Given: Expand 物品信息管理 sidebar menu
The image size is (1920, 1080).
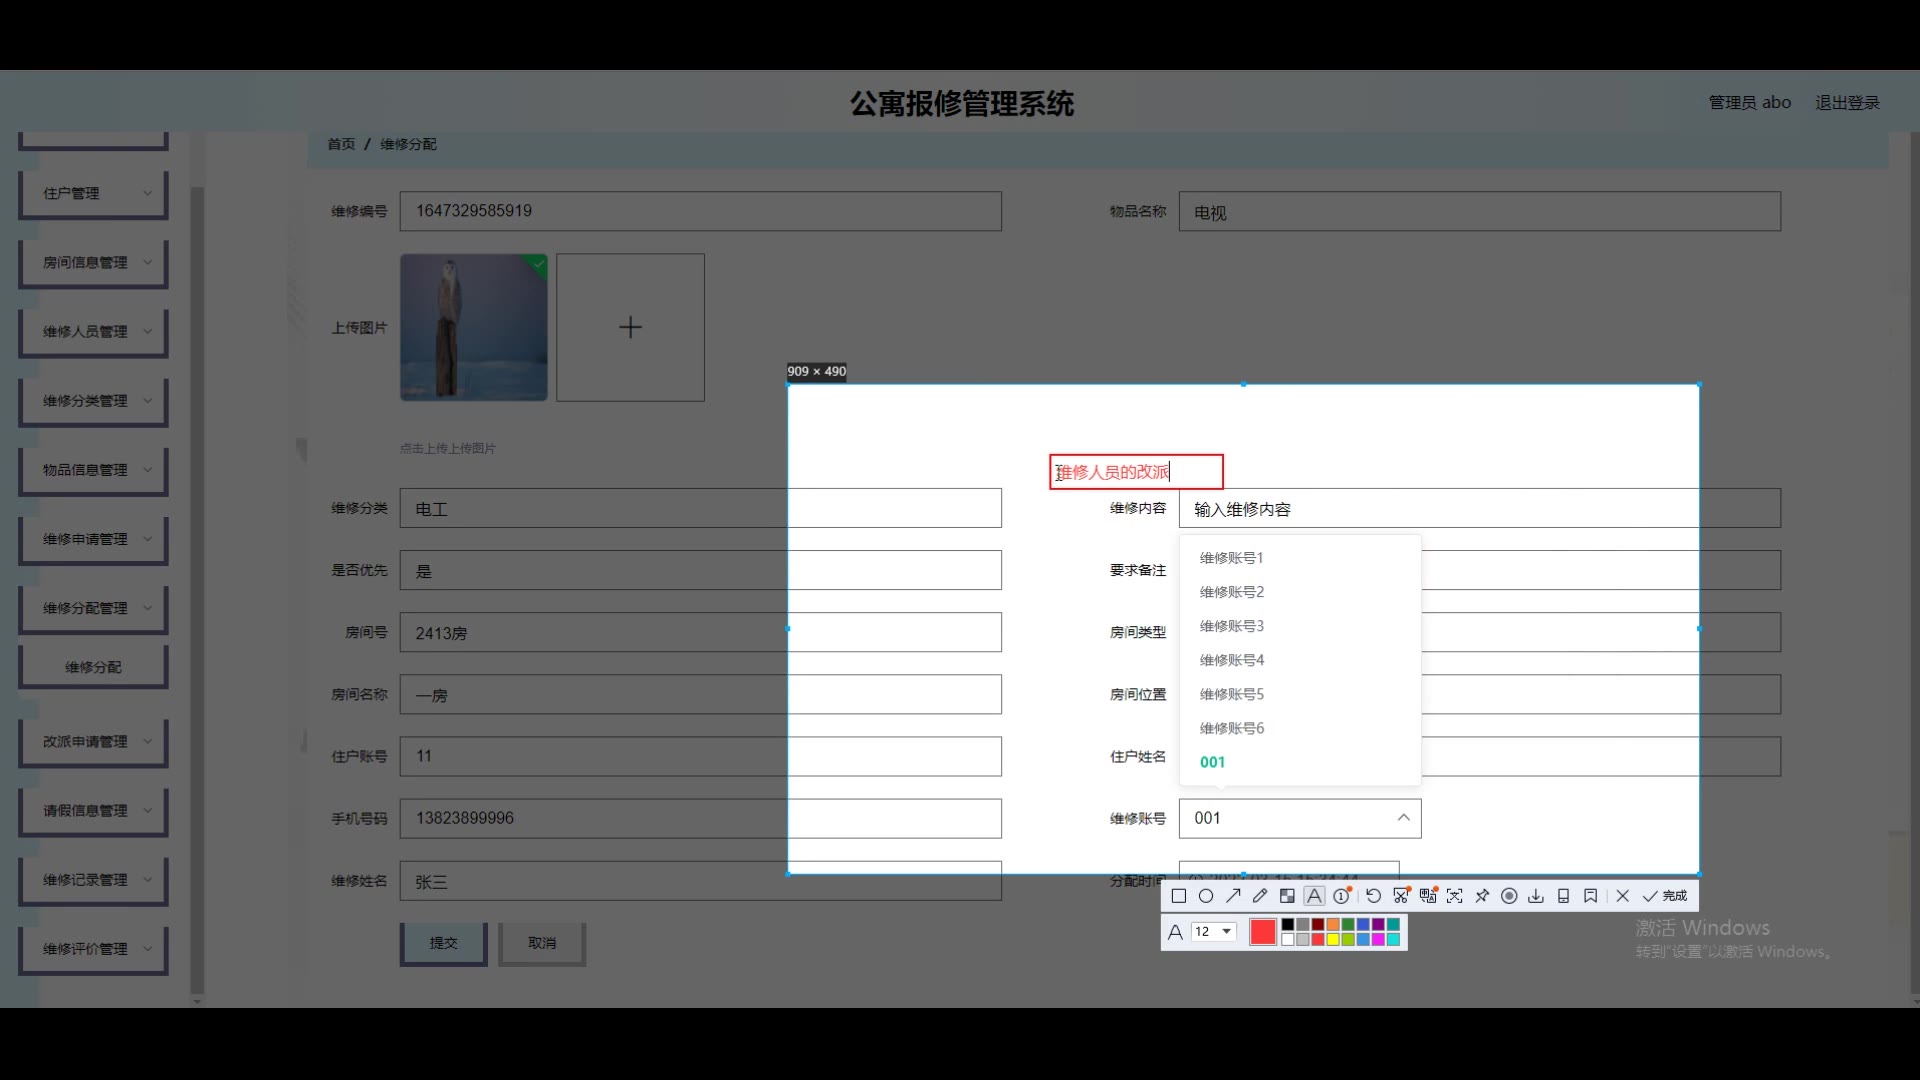Looking at the screenshot, I should 93,469.
